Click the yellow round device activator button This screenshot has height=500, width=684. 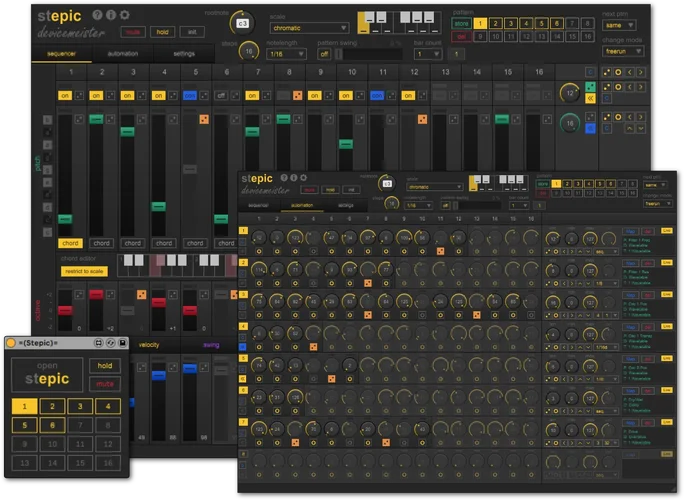click(x=11, y=343)
